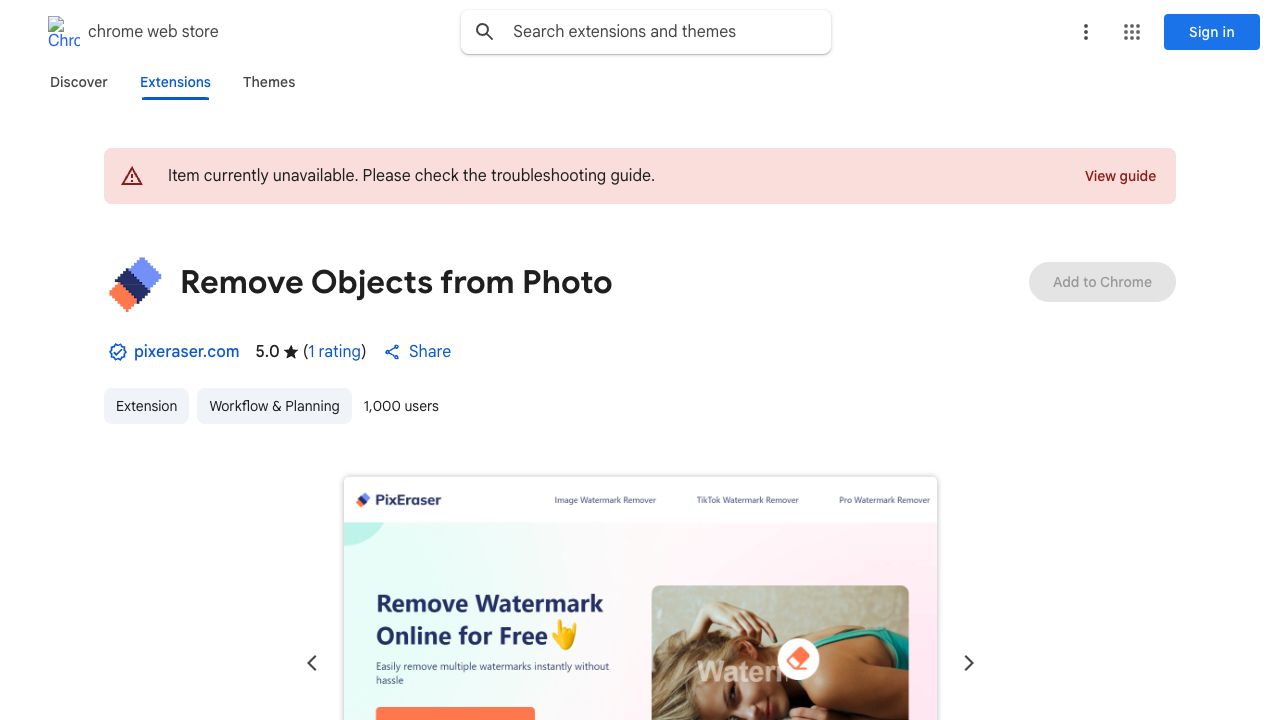Focus the Search extensions and themes field
The image size is (1280, 720).
click(x=660, y=32)
